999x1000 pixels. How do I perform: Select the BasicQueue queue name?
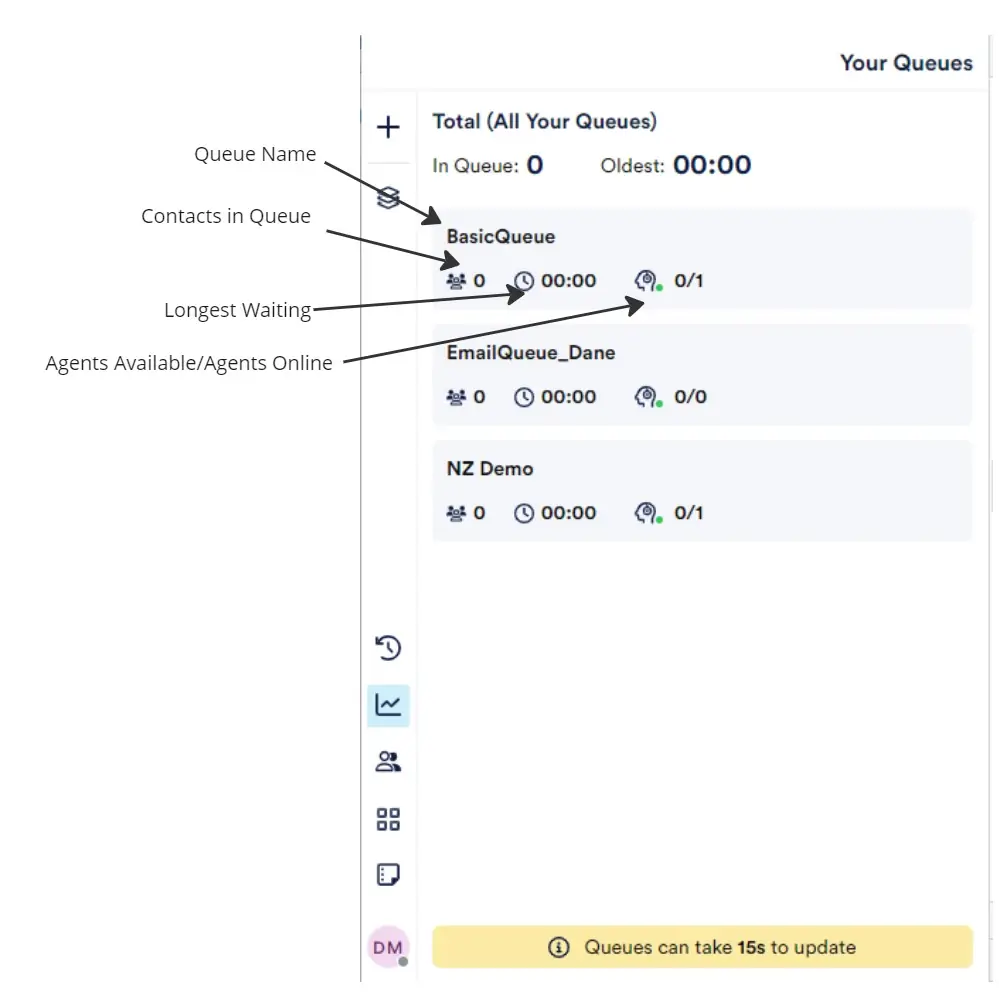click(x=500, y=237)
